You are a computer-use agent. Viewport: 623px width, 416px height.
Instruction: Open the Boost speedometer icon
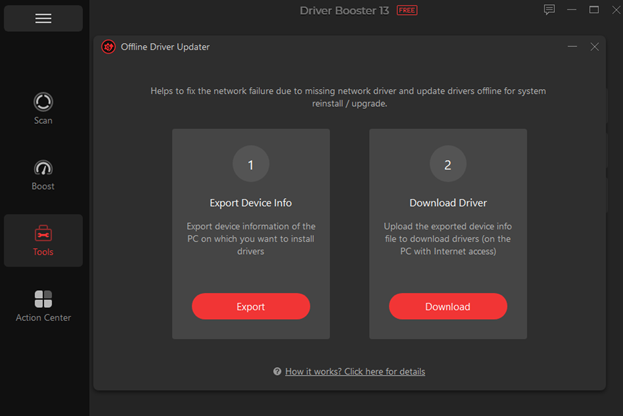click(43, 168)
